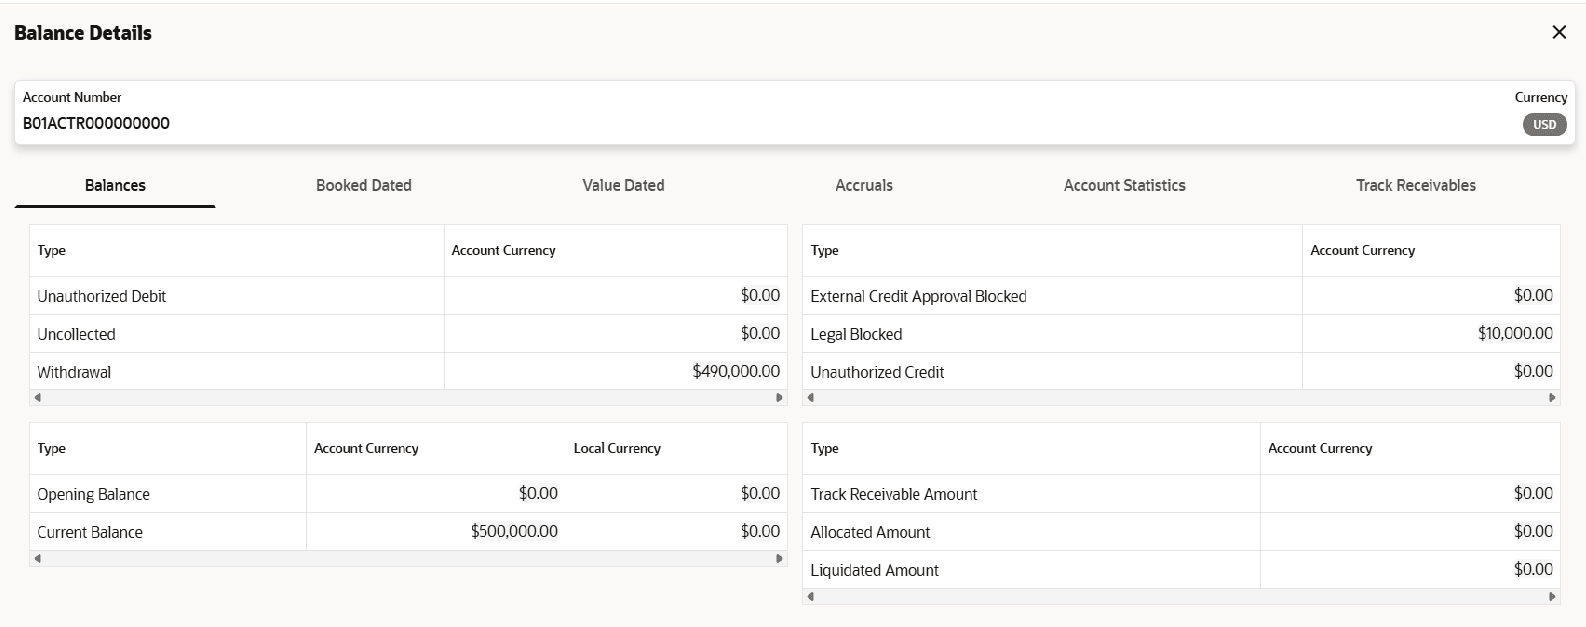Click the account number B01ACTR000000000
This screenshot has height=627, width=1586.
[x=96, y=123]
